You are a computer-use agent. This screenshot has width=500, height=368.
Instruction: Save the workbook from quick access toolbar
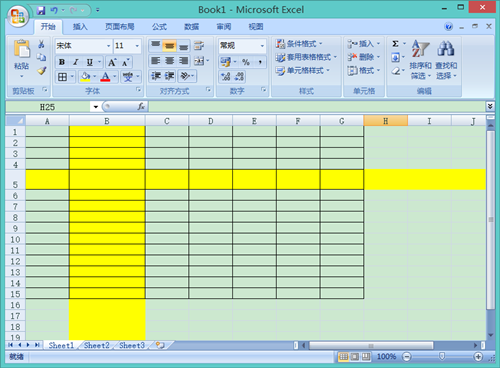pyautogui.click(x=41, y=10)
